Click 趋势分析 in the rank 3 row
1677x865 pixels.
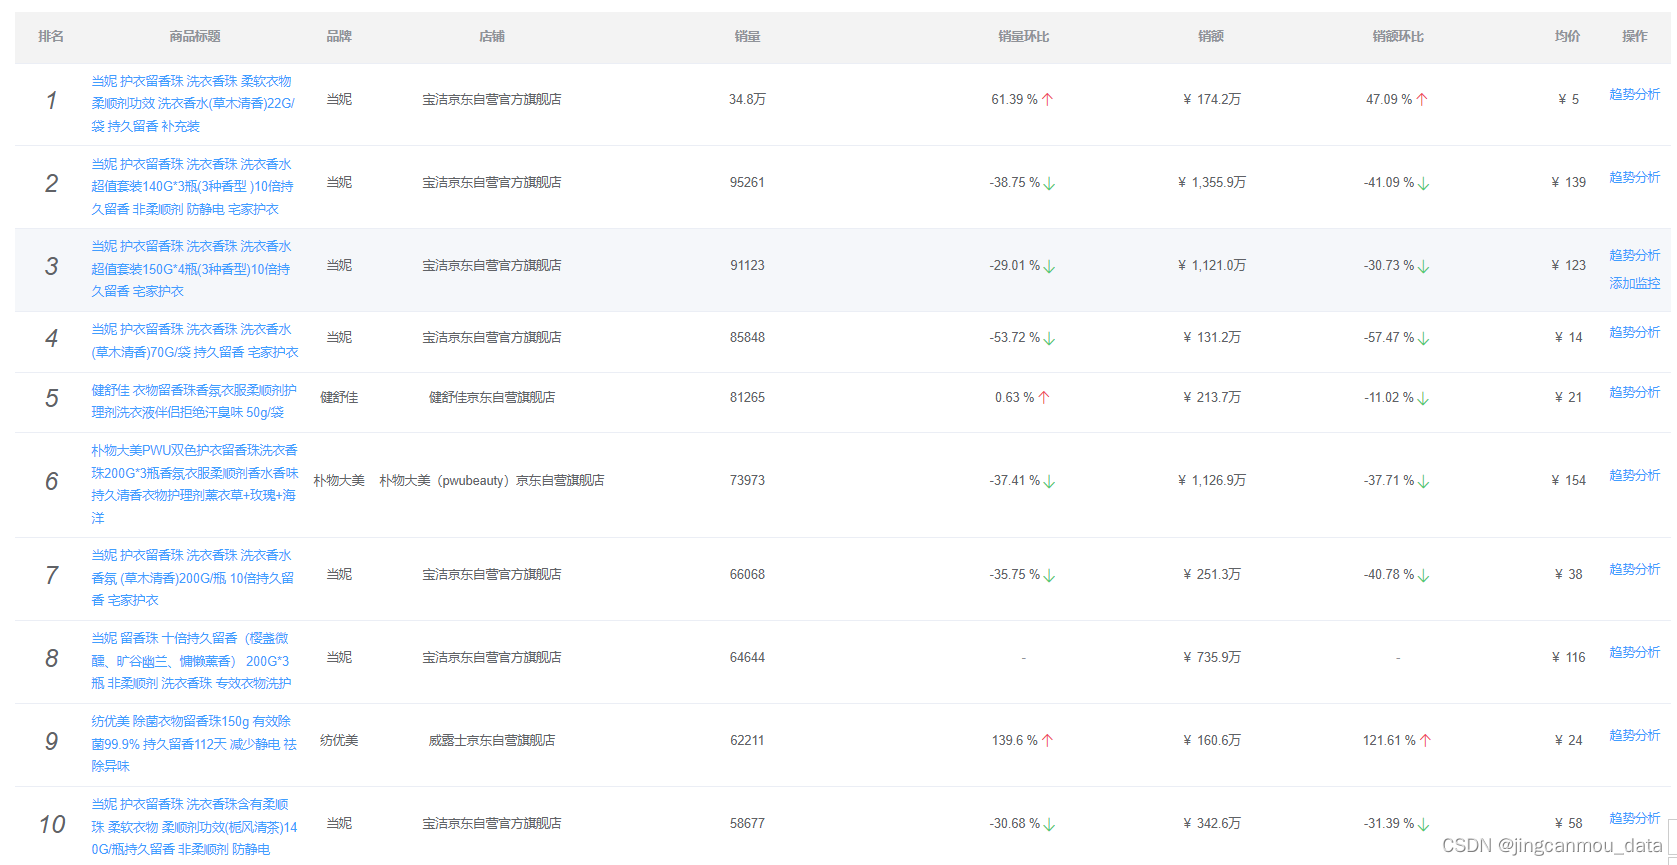pos(1634,255)
